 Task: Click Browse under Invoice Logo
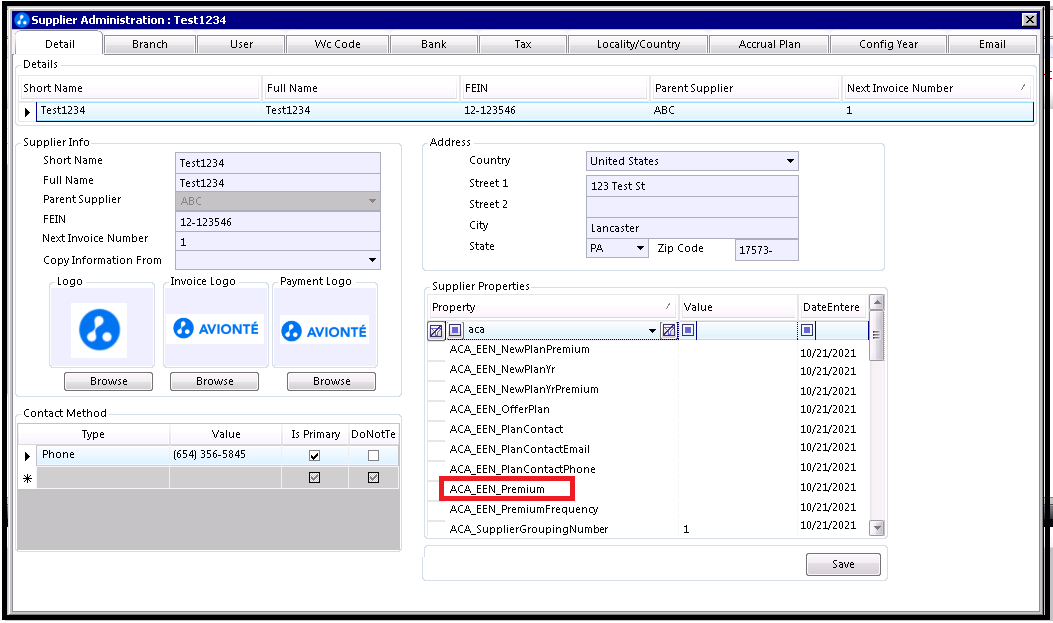point(215,381)
